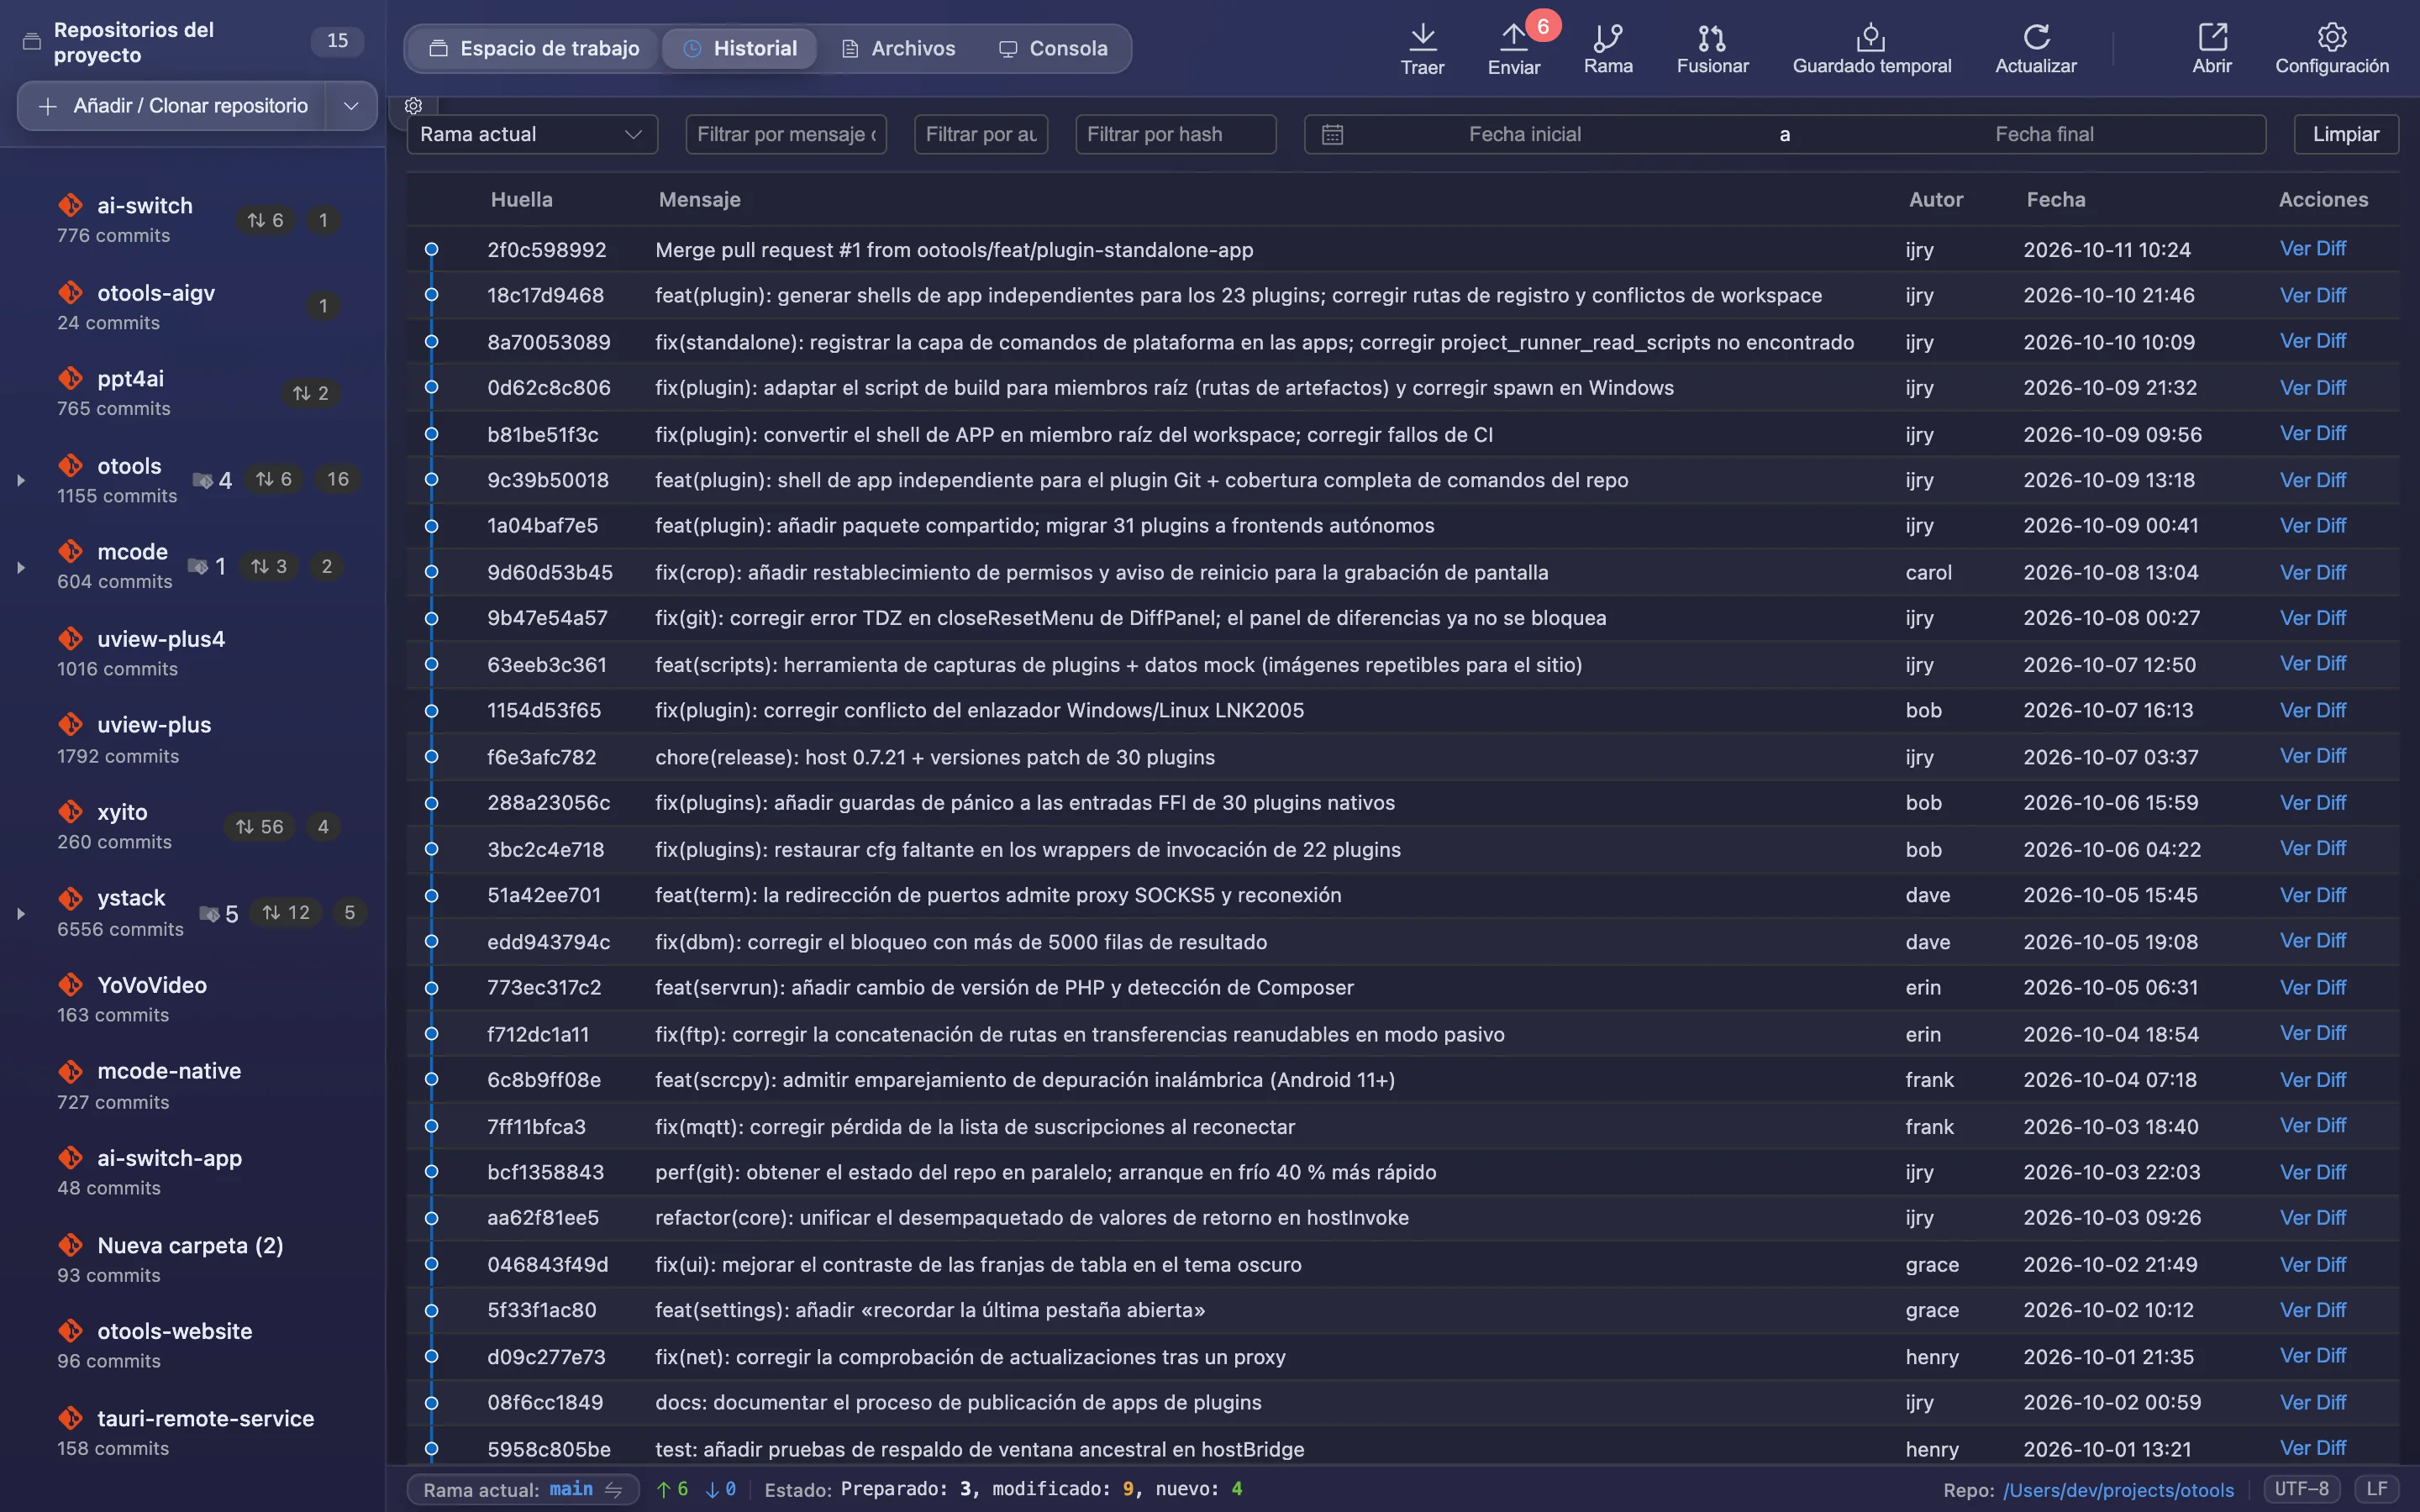Switch to Historial tab

pyautogui.click(x=740, y=48)
